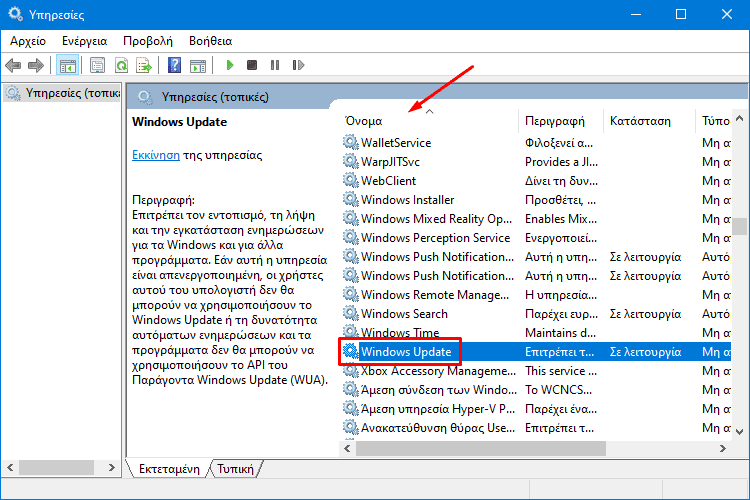Sort by the Περιγραφή column header
750x500 pixels.
click(561, 121)
